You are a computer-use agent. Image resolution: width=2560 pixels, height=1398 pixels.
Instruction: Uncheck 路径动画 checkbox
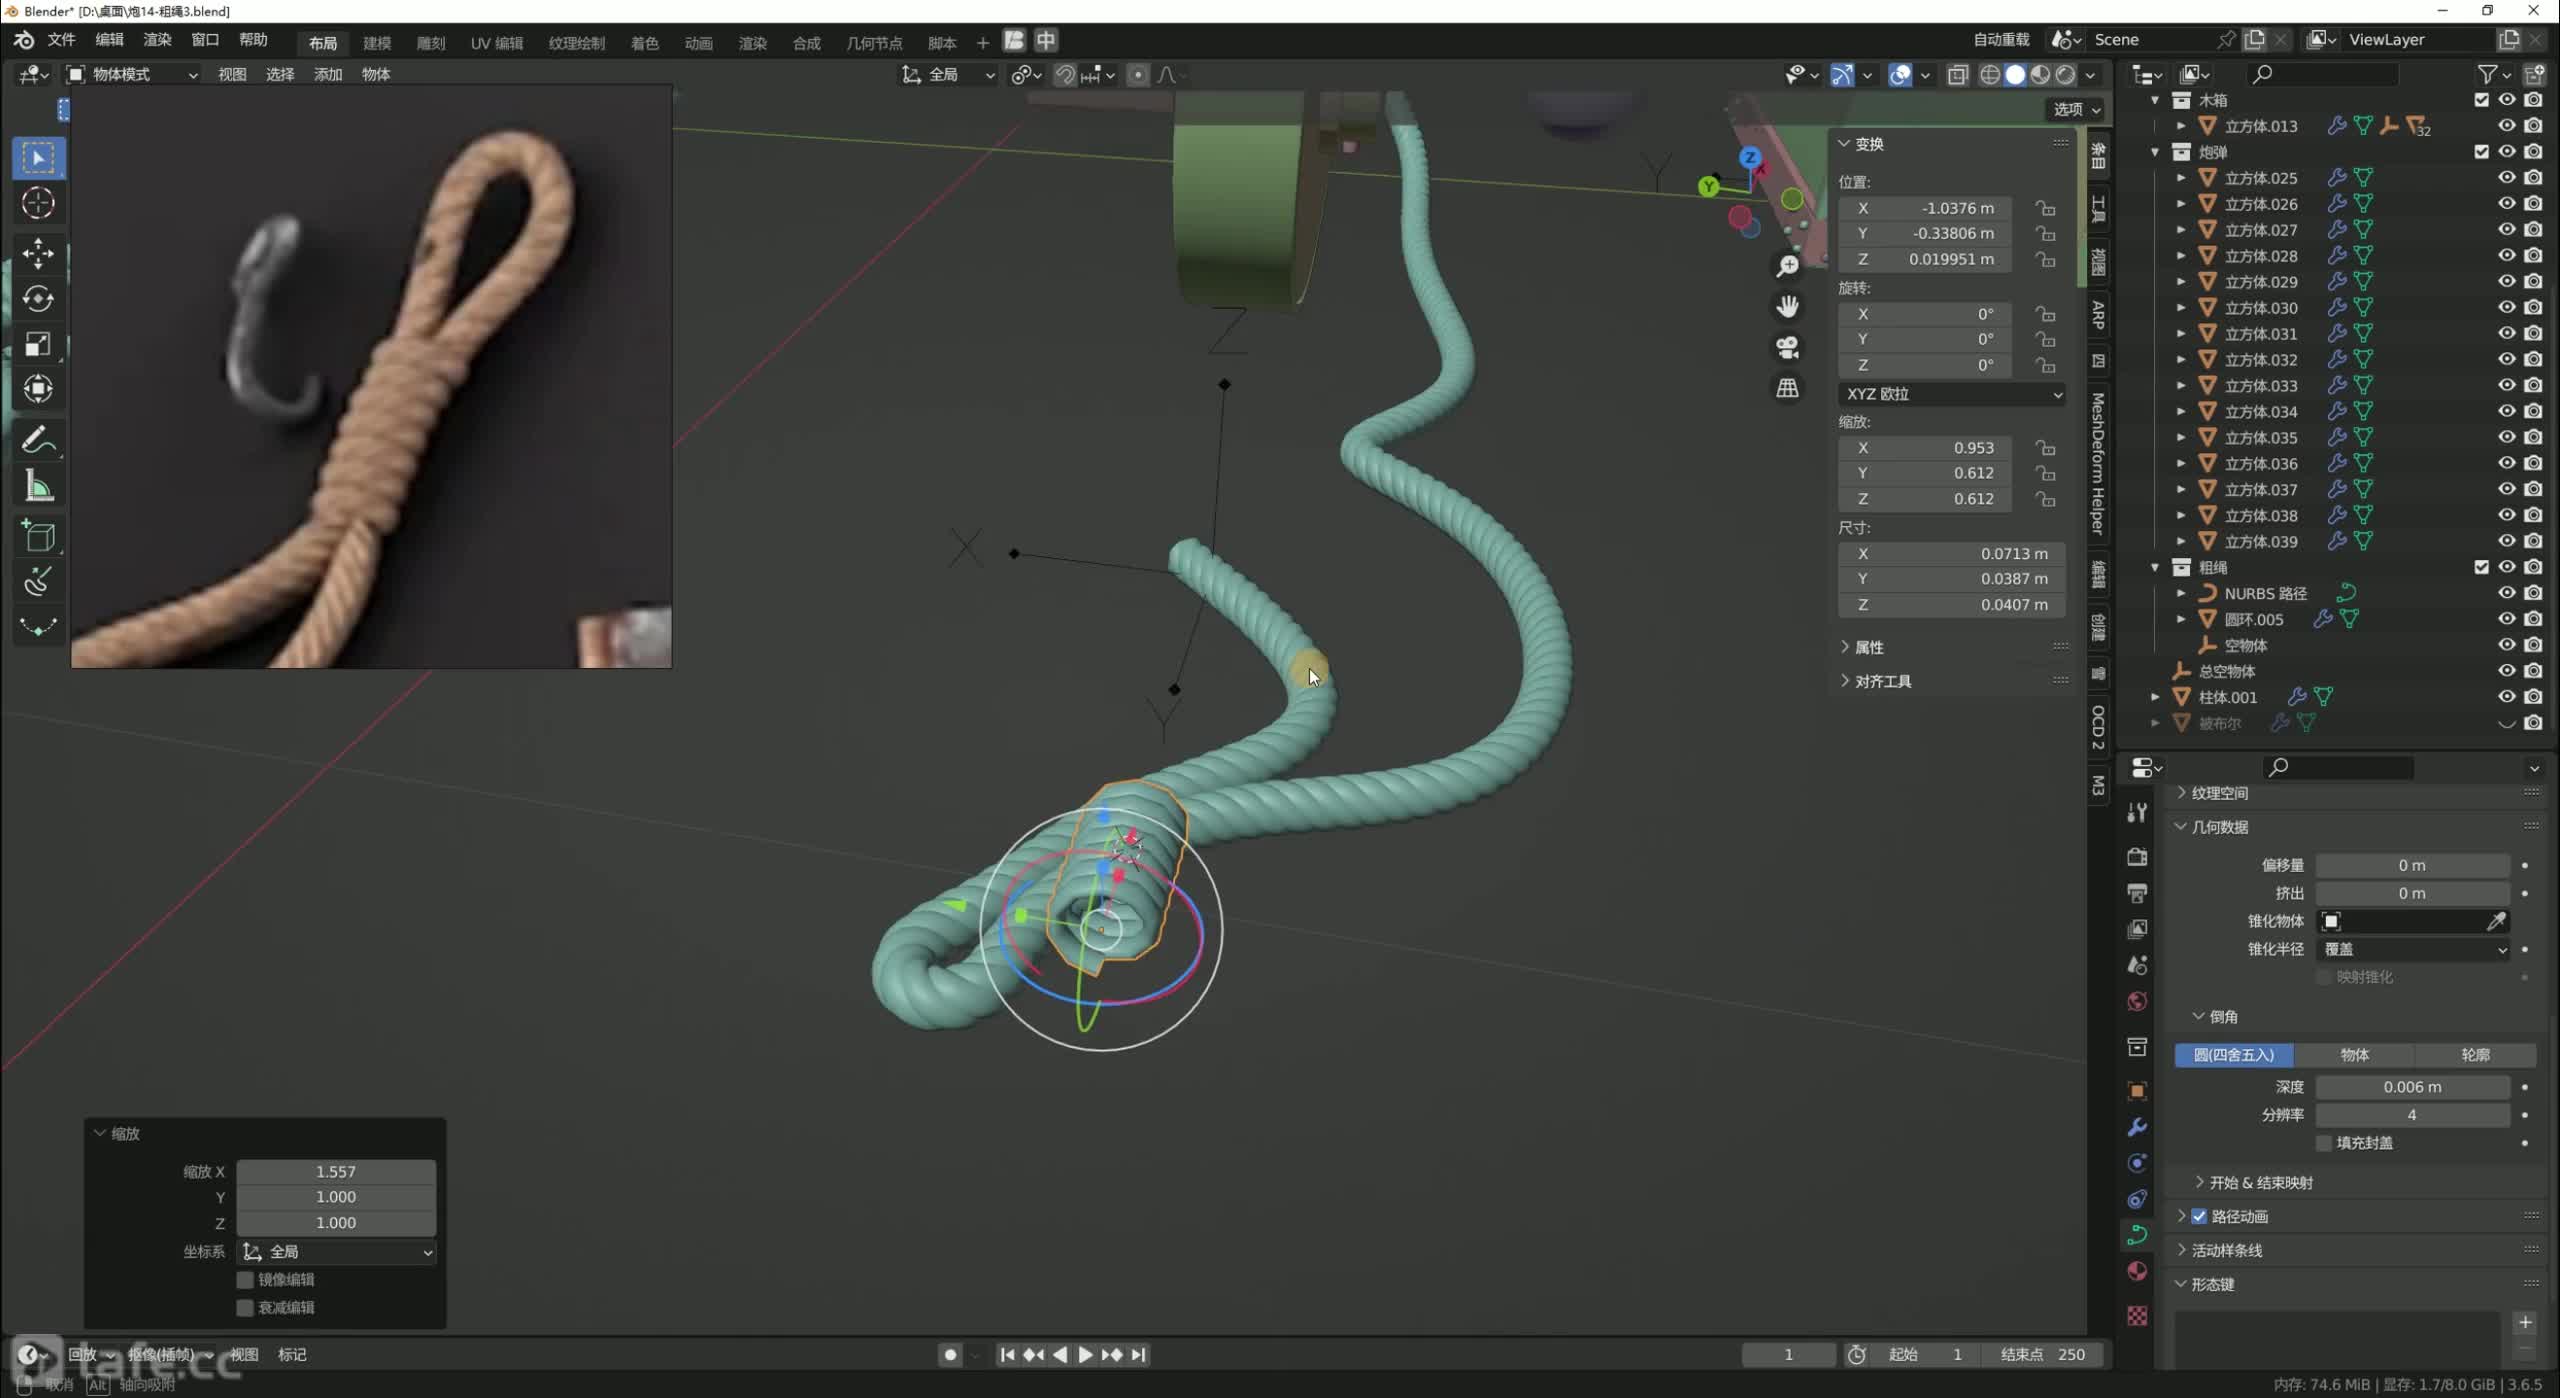tap(2199, 1216)
